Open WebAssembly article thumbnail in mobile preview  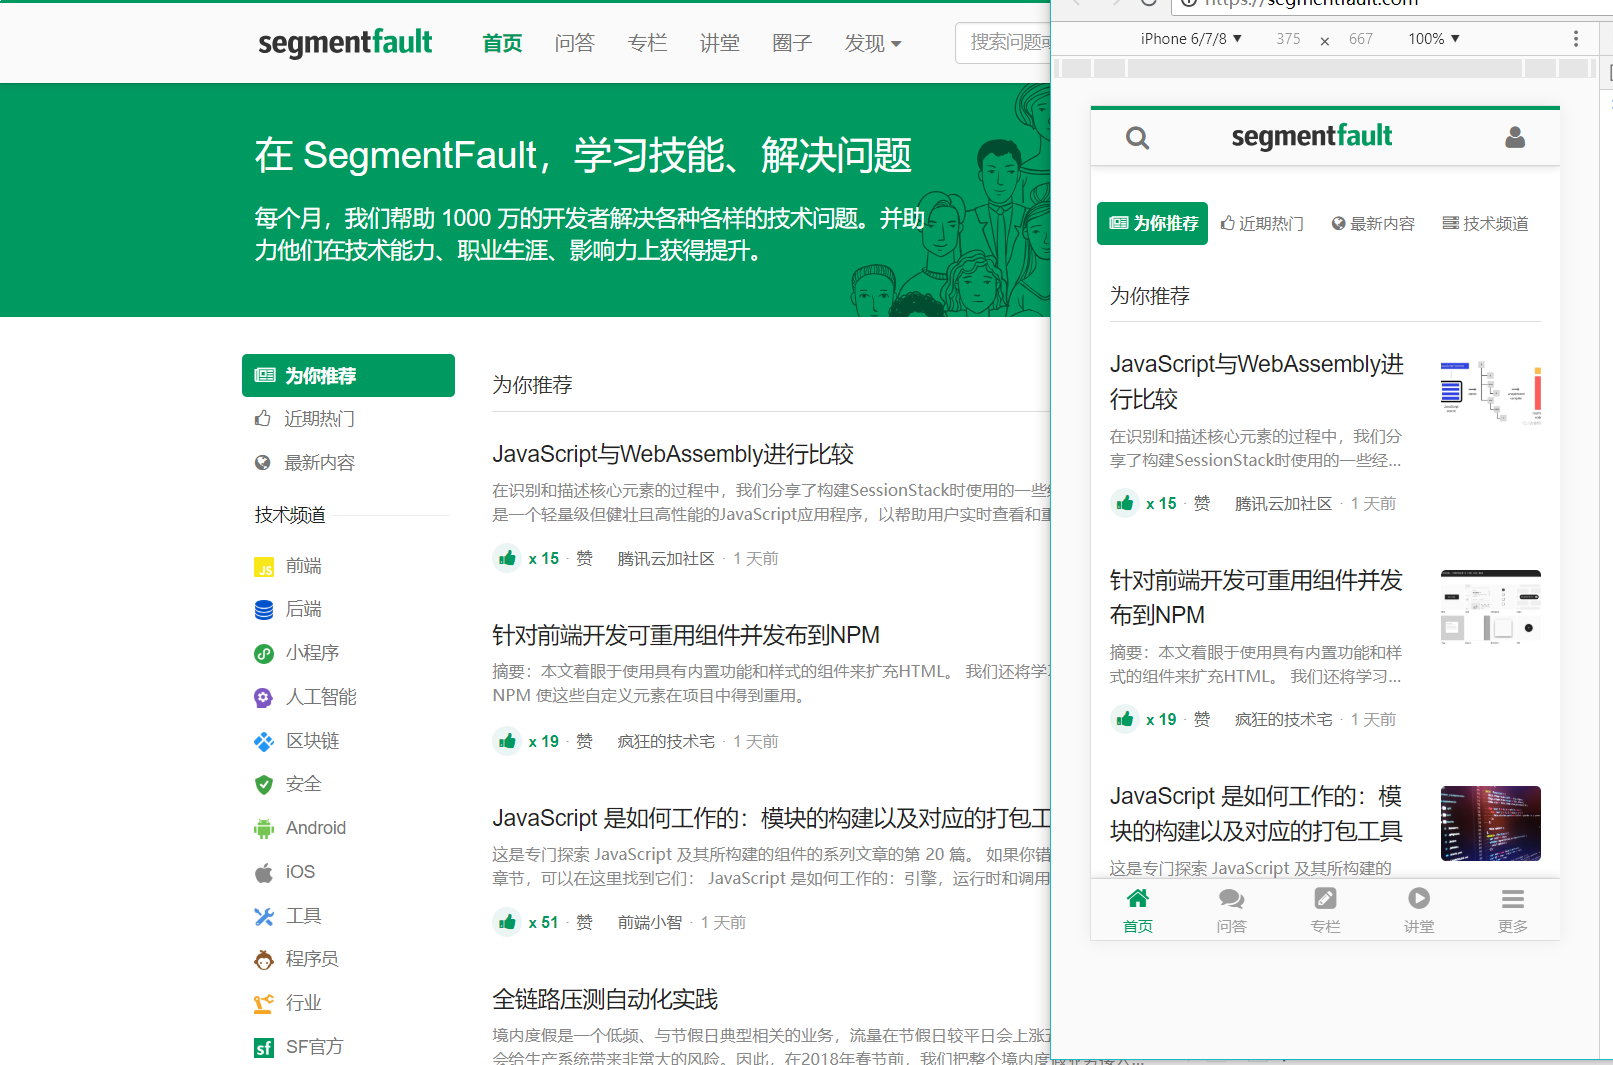tap(1490, 392)
